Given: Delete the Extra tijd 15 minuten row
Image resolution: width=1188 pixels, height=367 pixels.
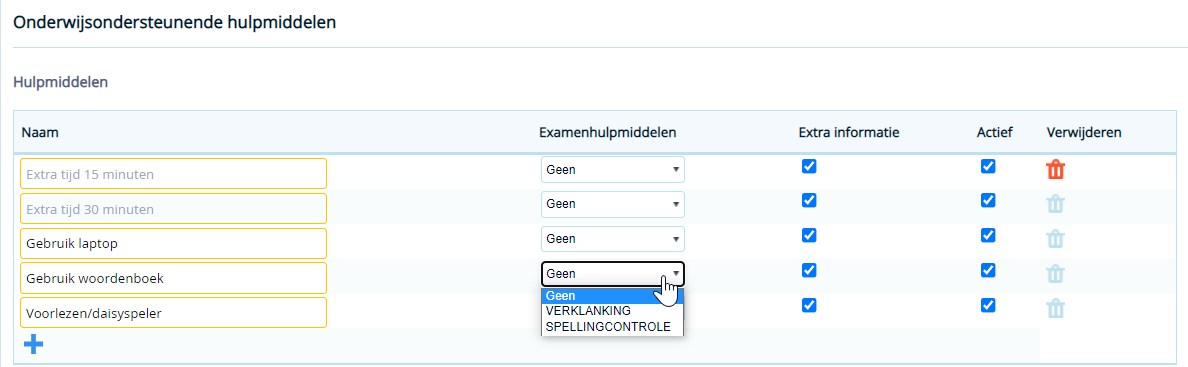Looking at the screenshot, I should (1055, 169).
